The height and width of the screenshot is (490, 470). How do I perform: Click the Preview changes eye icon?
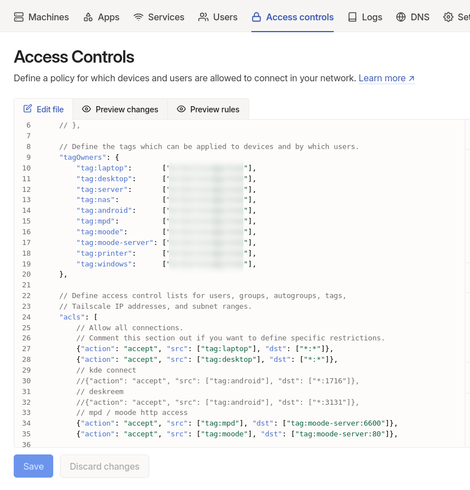point(86,109)
